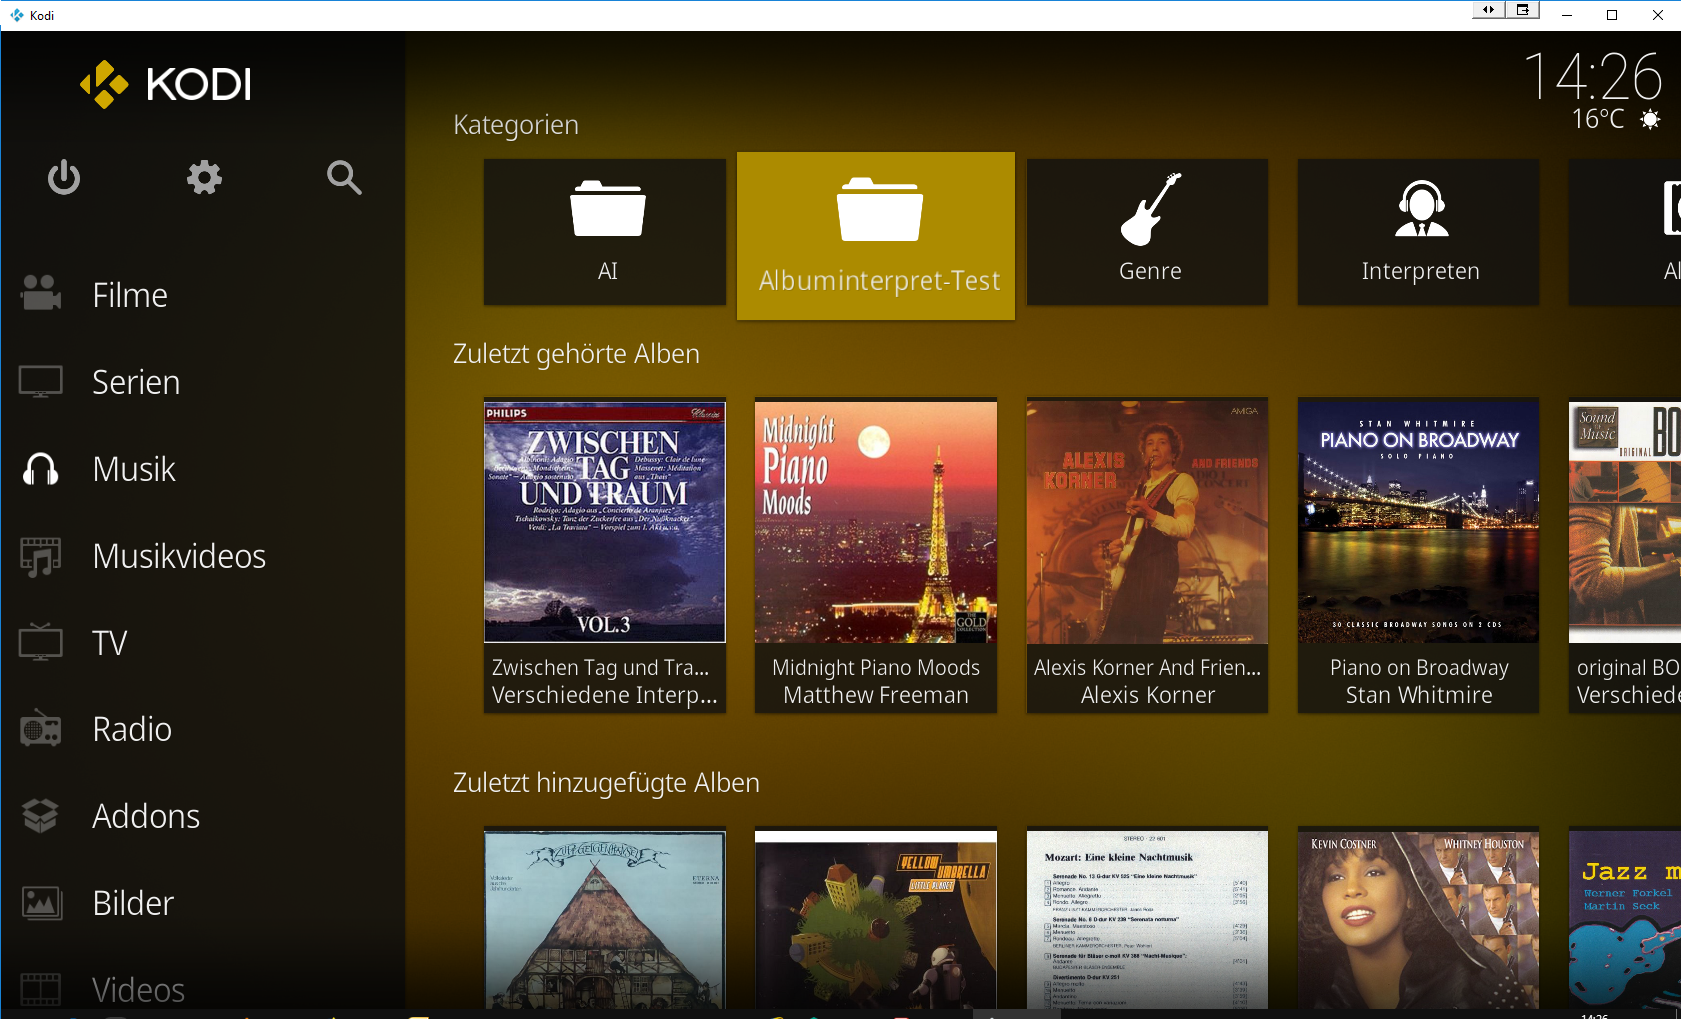Click the Kodi logo
This screenshot has height=1019, width=1681.
[x=166, y=84]
